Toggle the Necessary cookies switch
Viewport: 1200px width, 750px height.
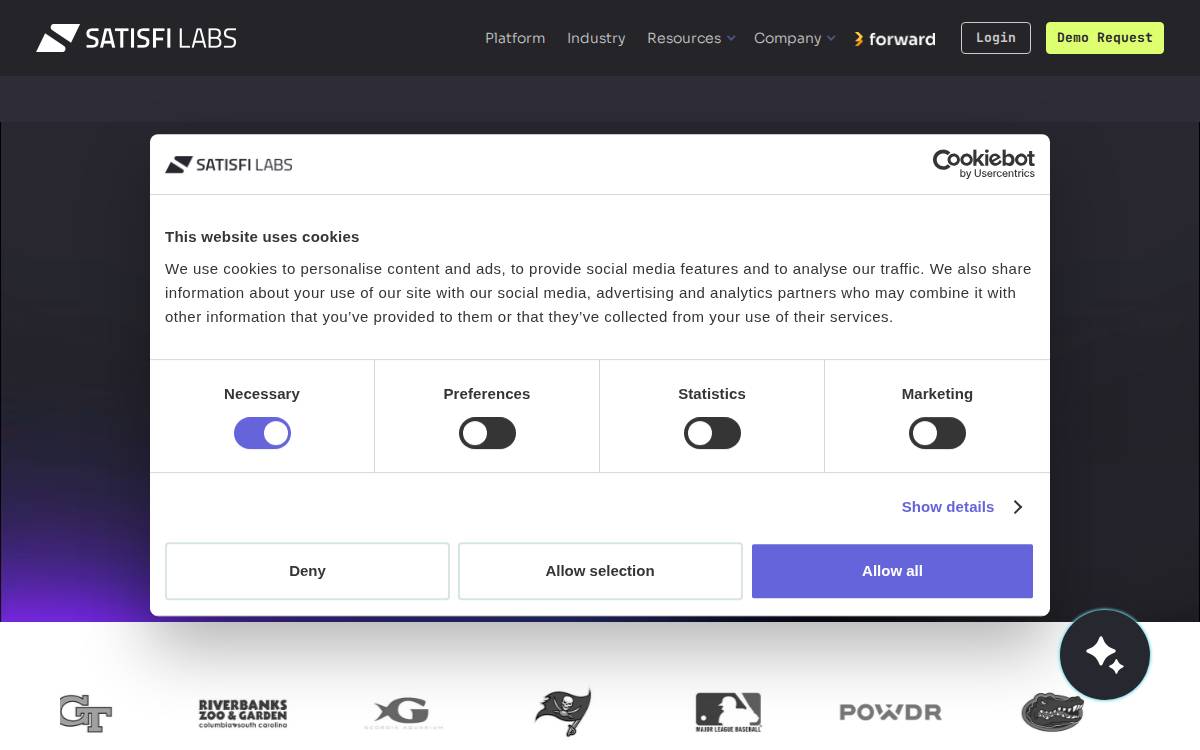coord(262,433)
